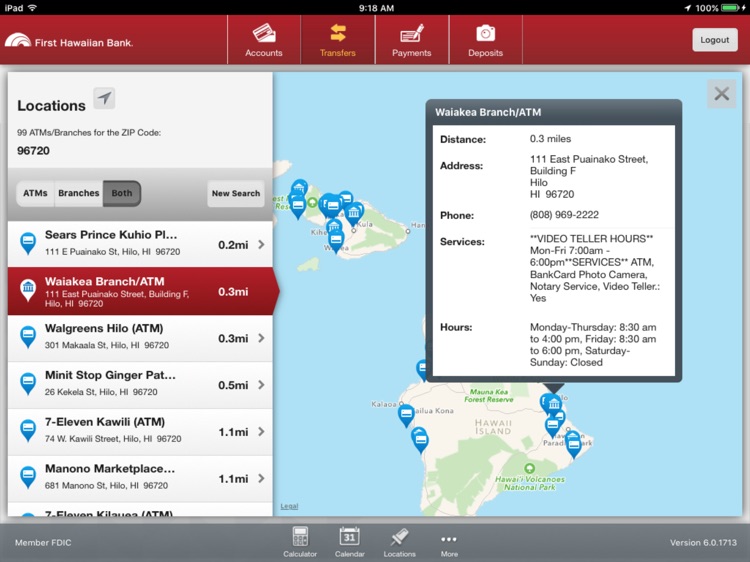Open the Accounts tab
750x562 pixels.
coord(264,40)
